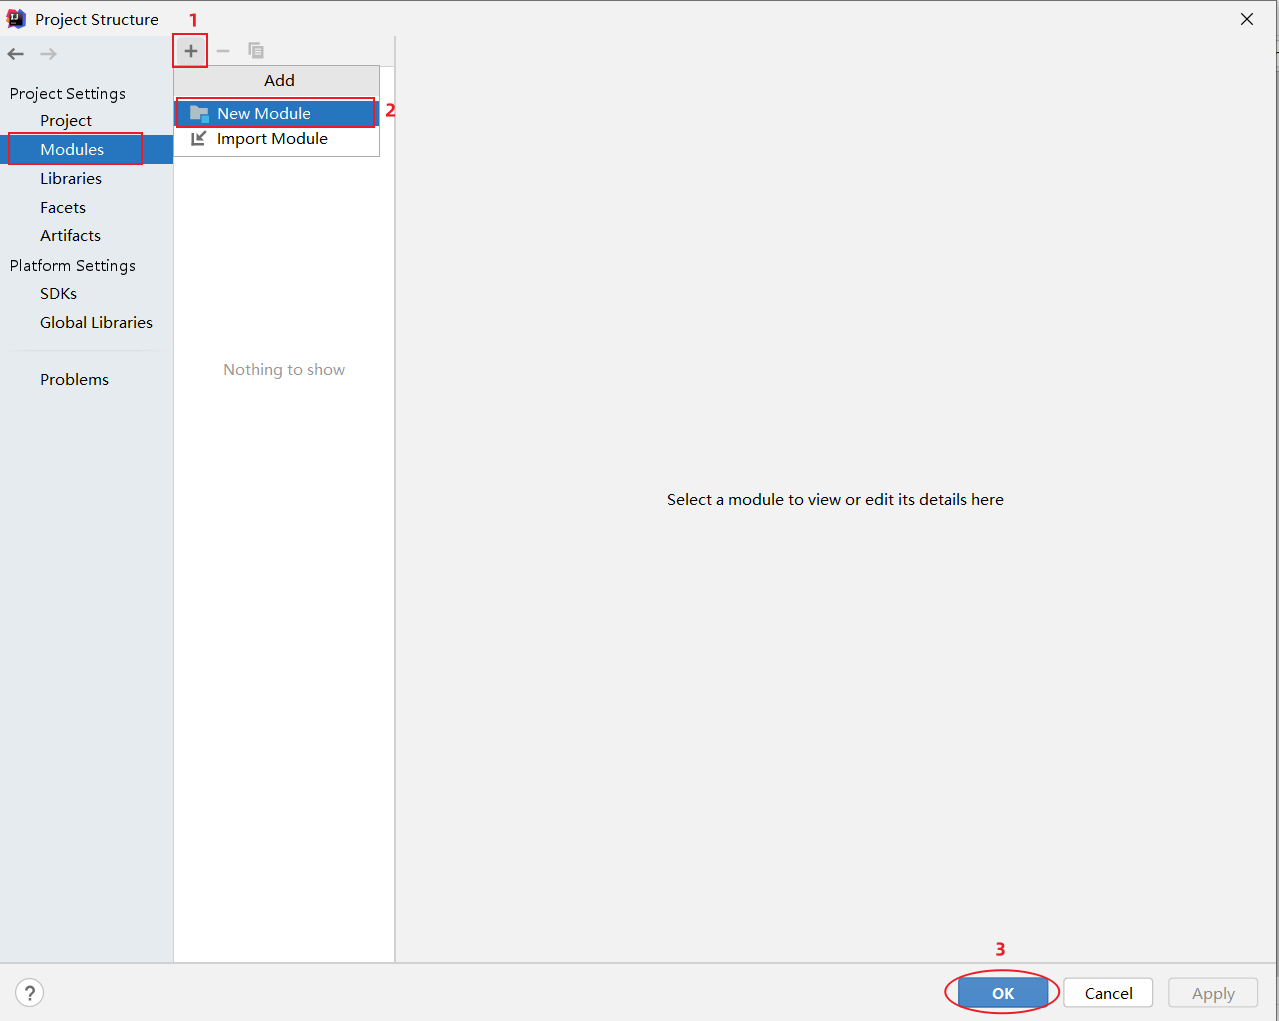Navigate back using the left arrow icon
This screenshot has height=1021, width=1279.
[x=15, y=53]
